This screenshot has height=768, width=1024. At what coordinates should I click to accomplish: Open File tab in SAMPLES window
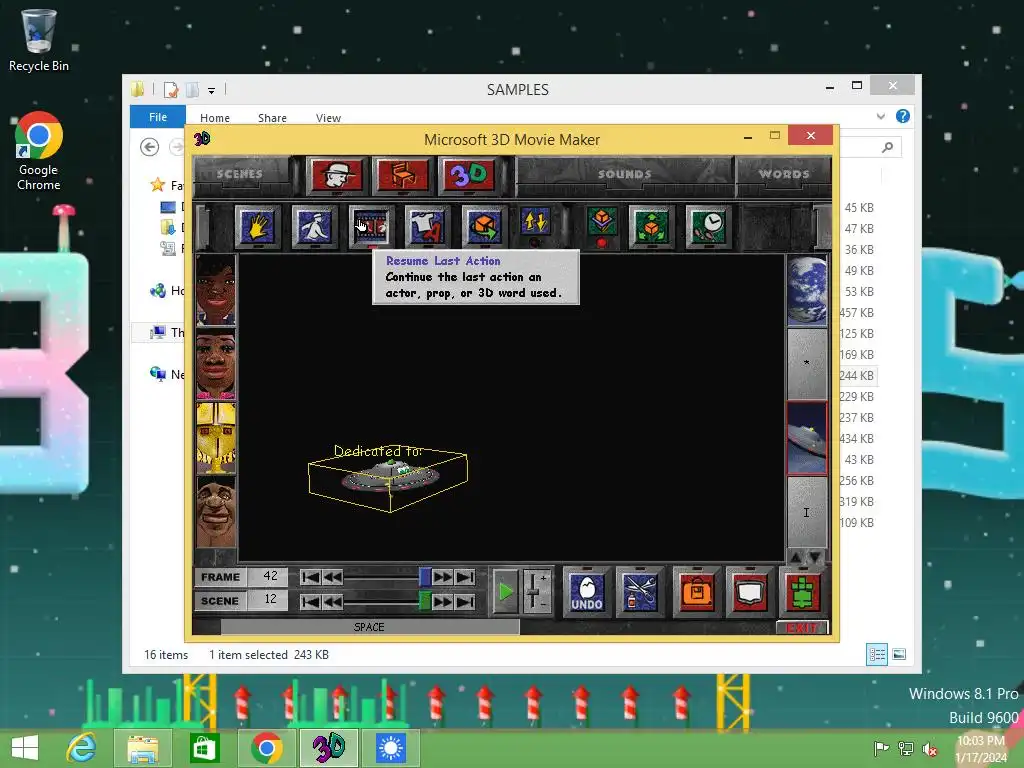tap(158, 117)
